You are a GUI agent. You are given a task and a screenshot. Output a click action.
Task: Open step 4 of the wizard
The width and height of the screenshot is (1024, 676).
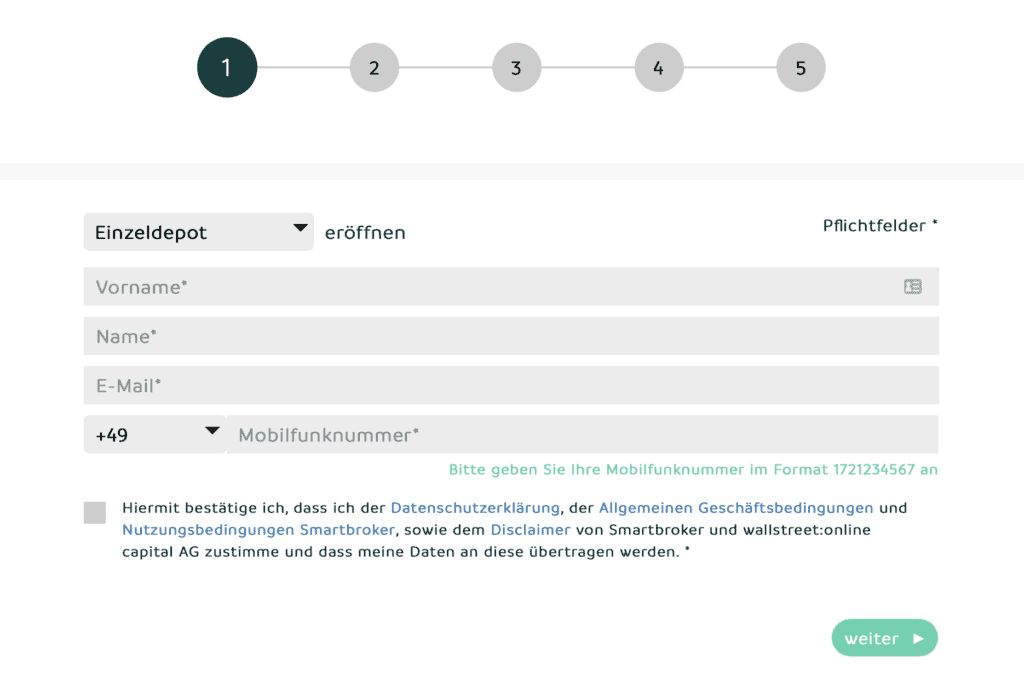(659, 67)
